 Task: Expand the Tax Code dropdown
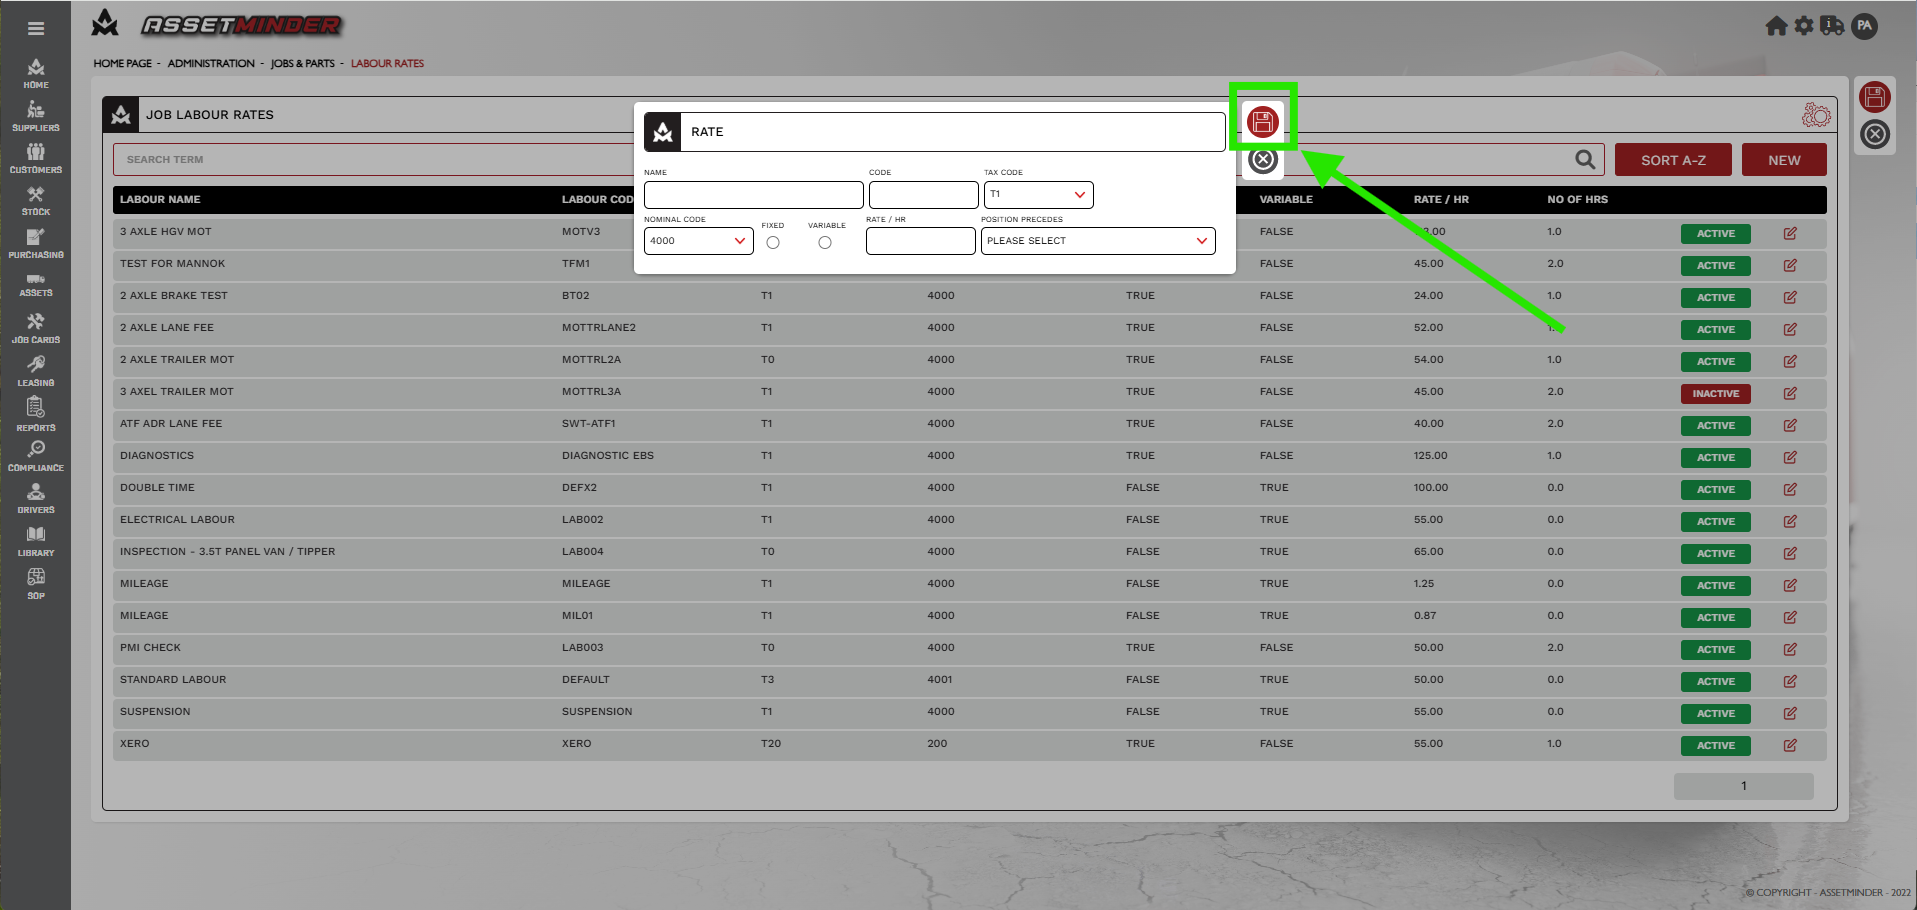coord(1038,195)
